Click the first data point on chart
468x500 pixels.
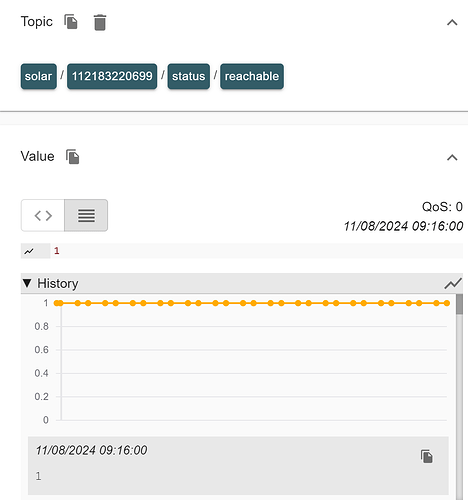coord(57,303)
